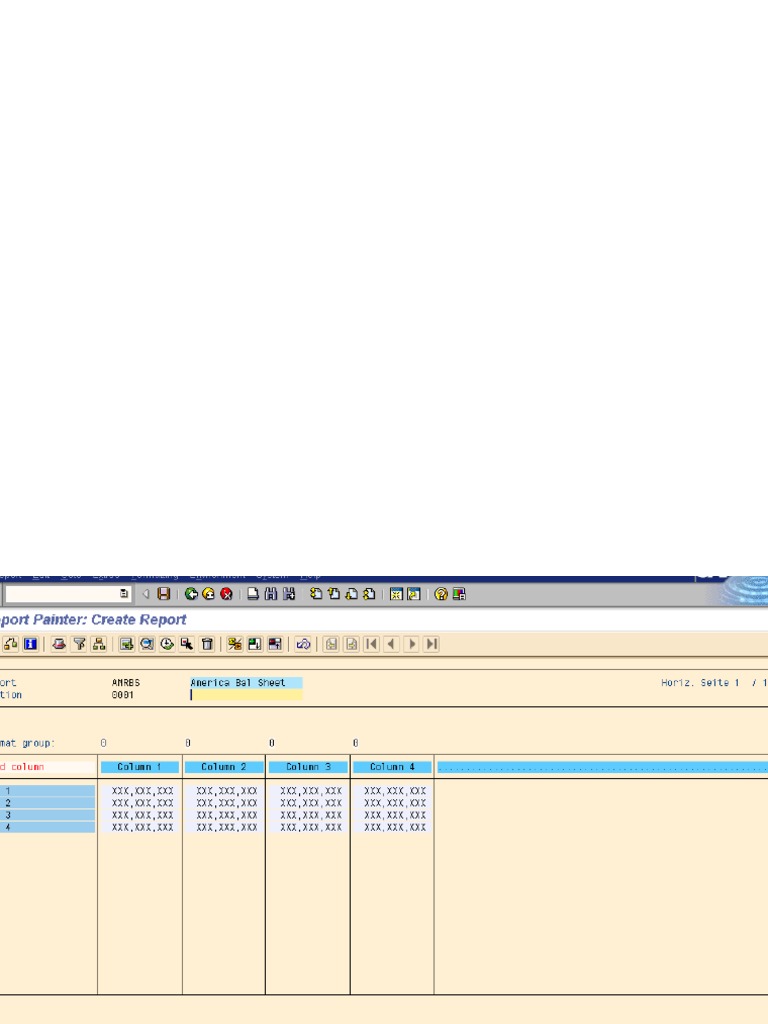Click the Delete trash can icon
The width and height of the screenshot is (768, 1024).
(x=207, y=644)
